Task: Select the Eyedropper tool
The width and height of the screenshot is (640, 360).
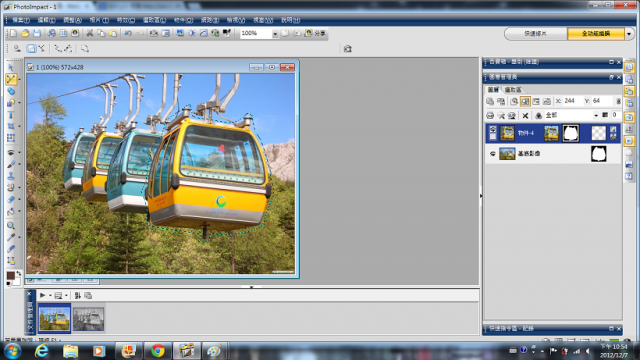Action: pos(11,237)
